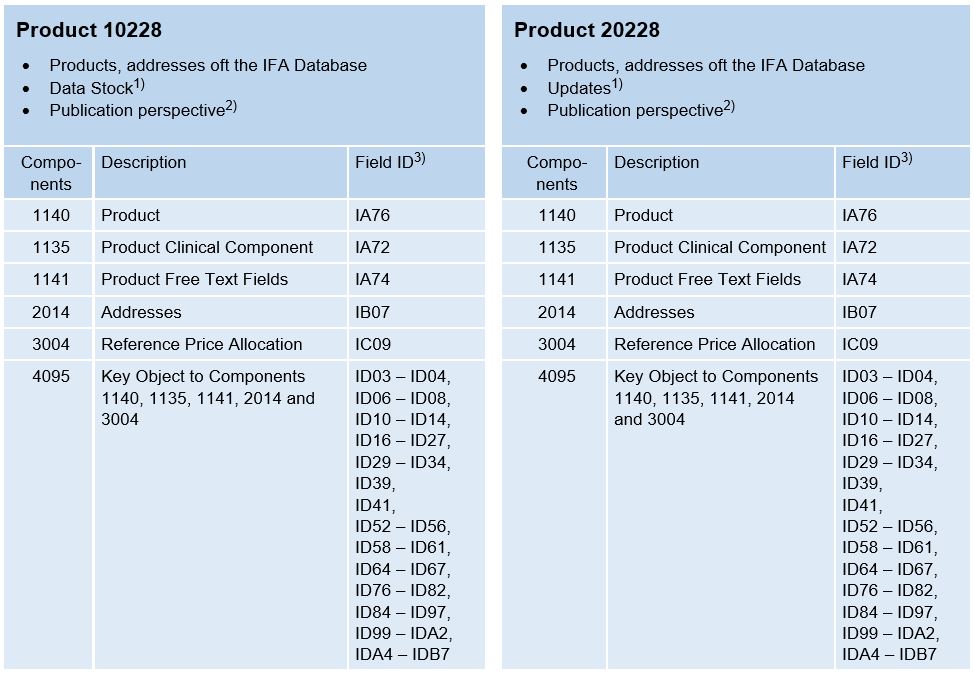The height and width of the screenshot is (675, 974).
Task: Click IC09 field ID in right table
Action: coord(859,344)
